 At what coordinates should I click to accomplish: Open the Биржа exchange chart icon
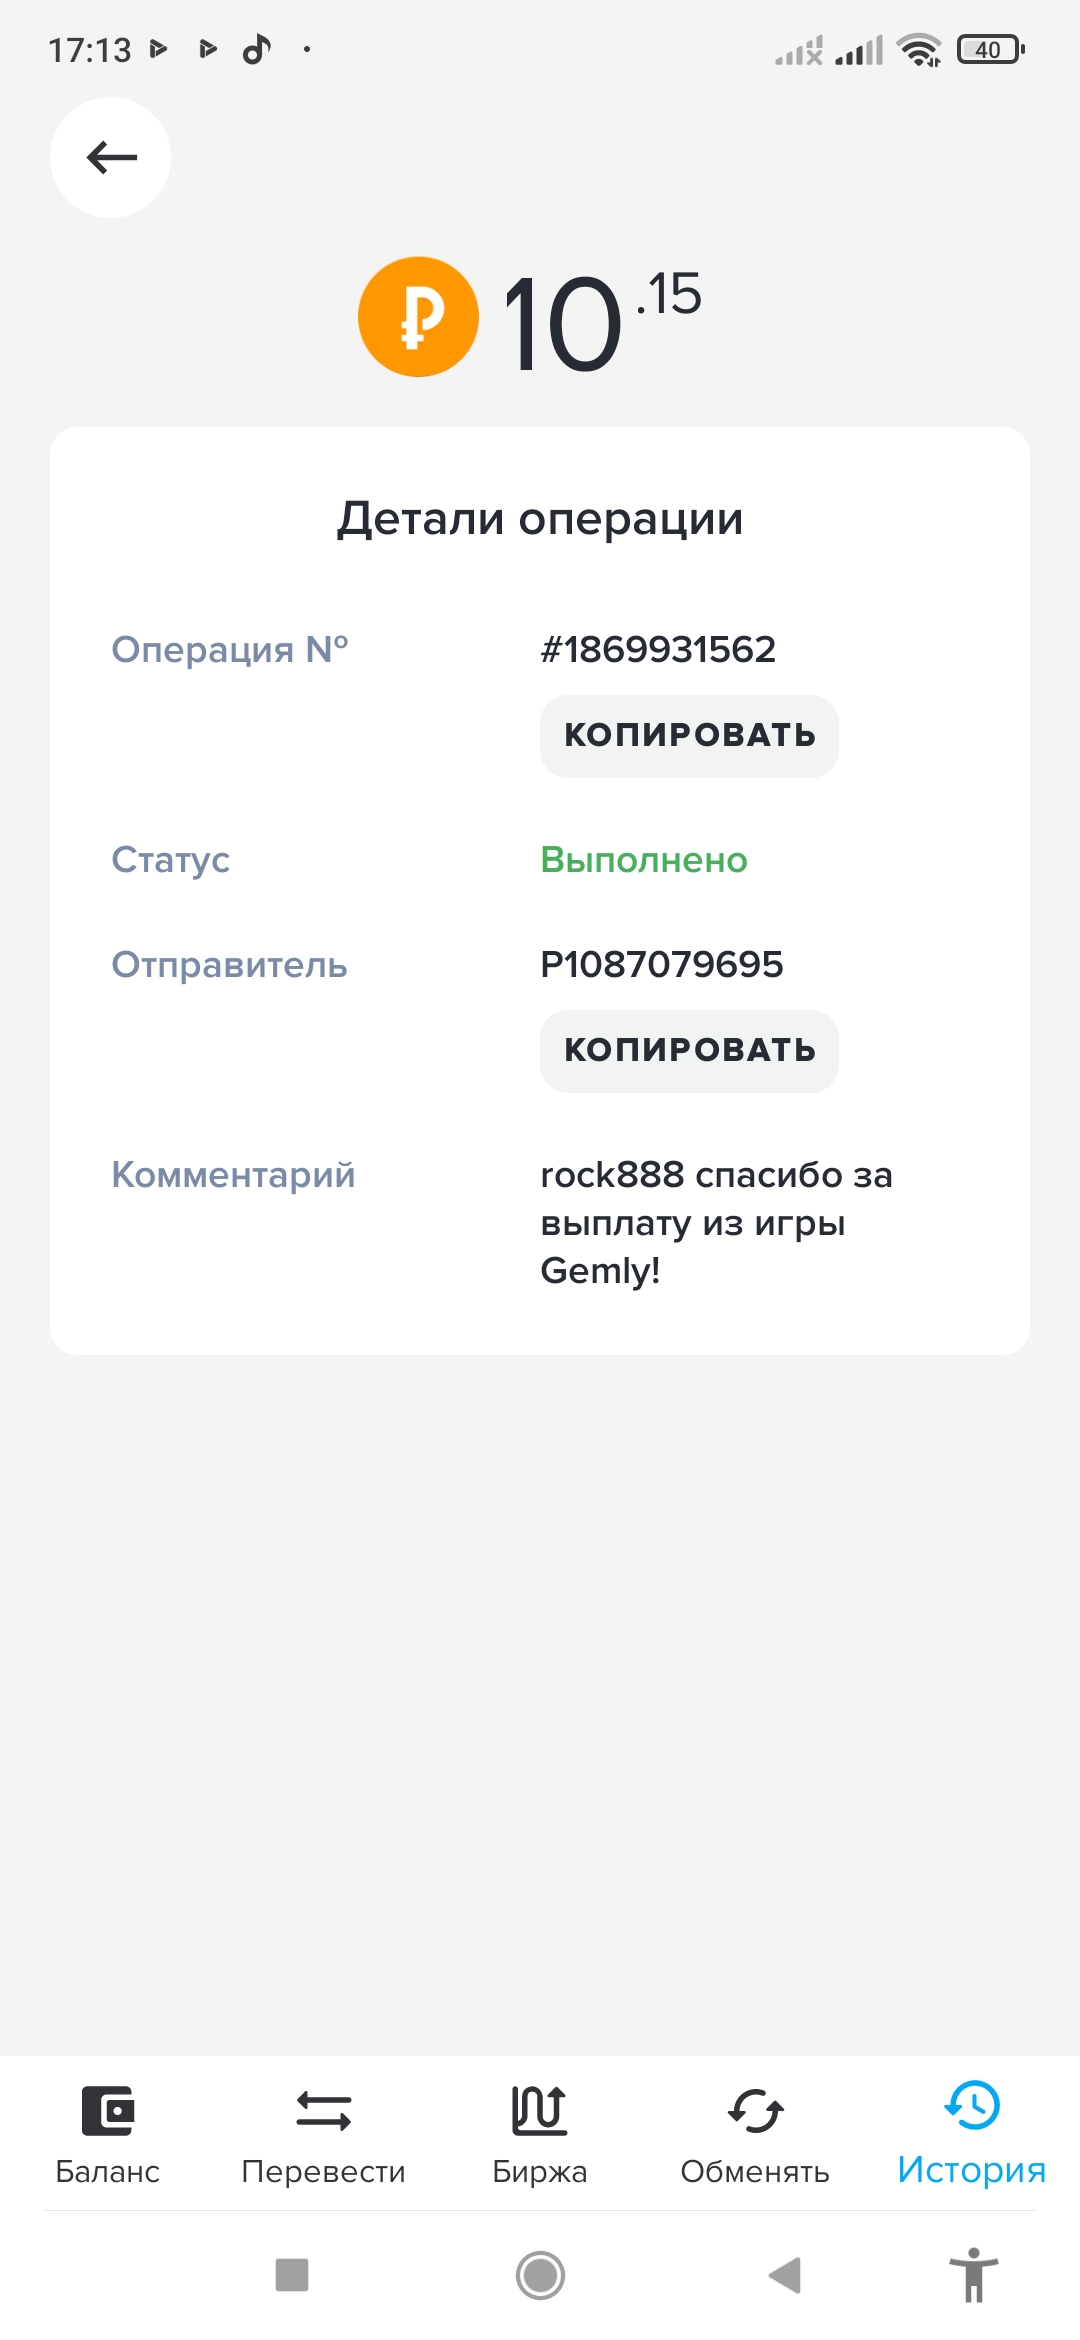539,2110
